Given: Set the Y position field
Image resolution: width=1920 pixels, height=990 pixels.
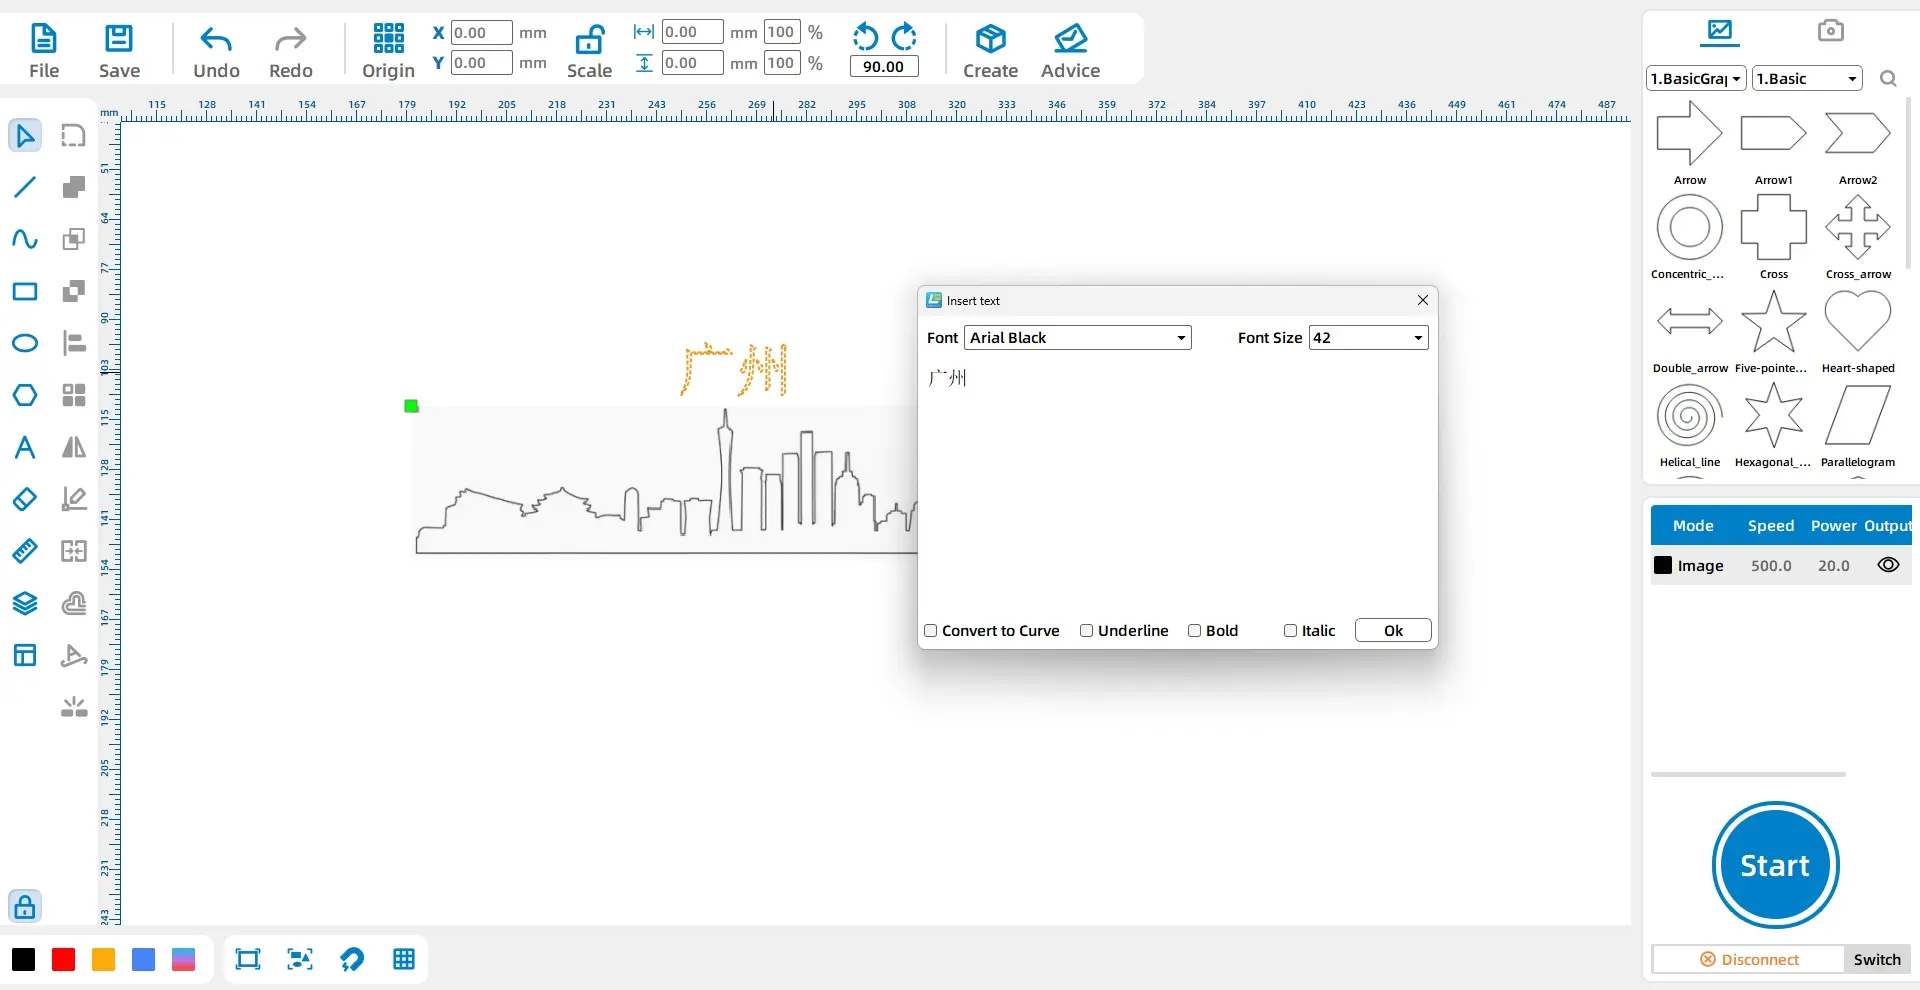Looking at the screenshot, I should (481, 63).
